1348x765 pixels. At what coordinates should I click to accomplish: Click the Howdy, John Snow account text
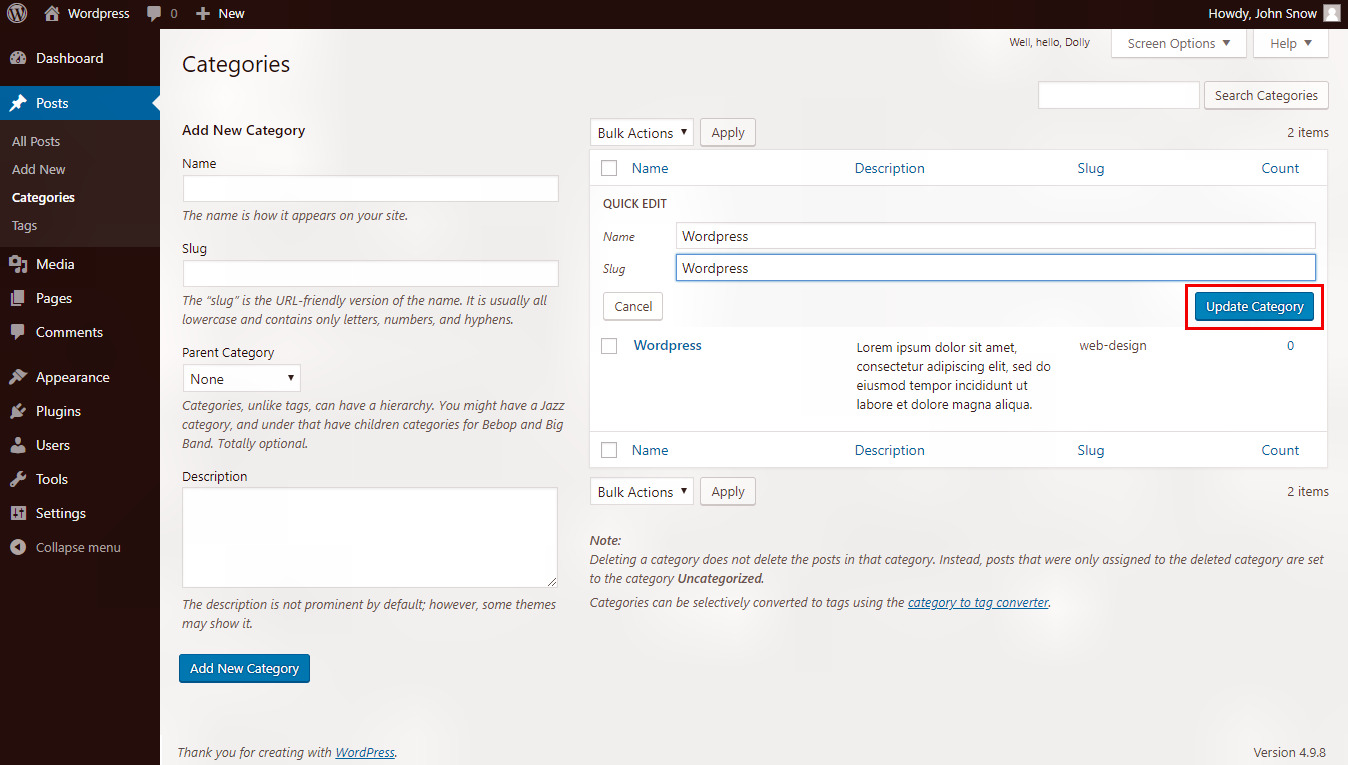point(1262,13)
